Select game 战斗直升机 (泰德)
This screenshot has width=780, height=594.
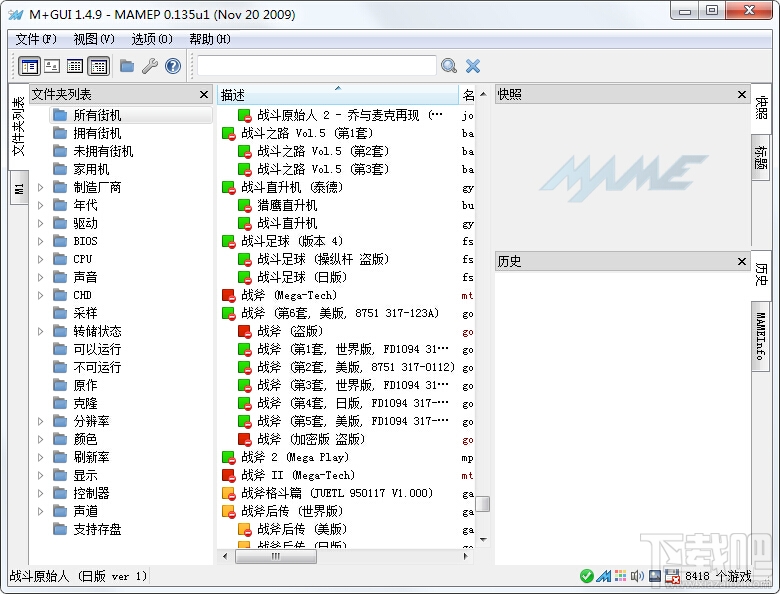(292, 188)
